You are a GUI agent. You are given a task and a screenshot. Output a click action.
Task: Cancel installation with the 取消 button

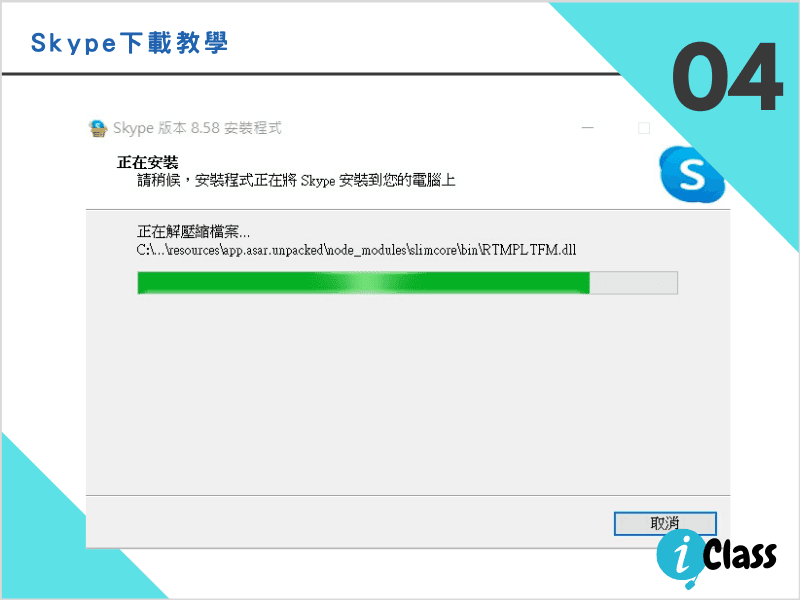coord(665,523)
